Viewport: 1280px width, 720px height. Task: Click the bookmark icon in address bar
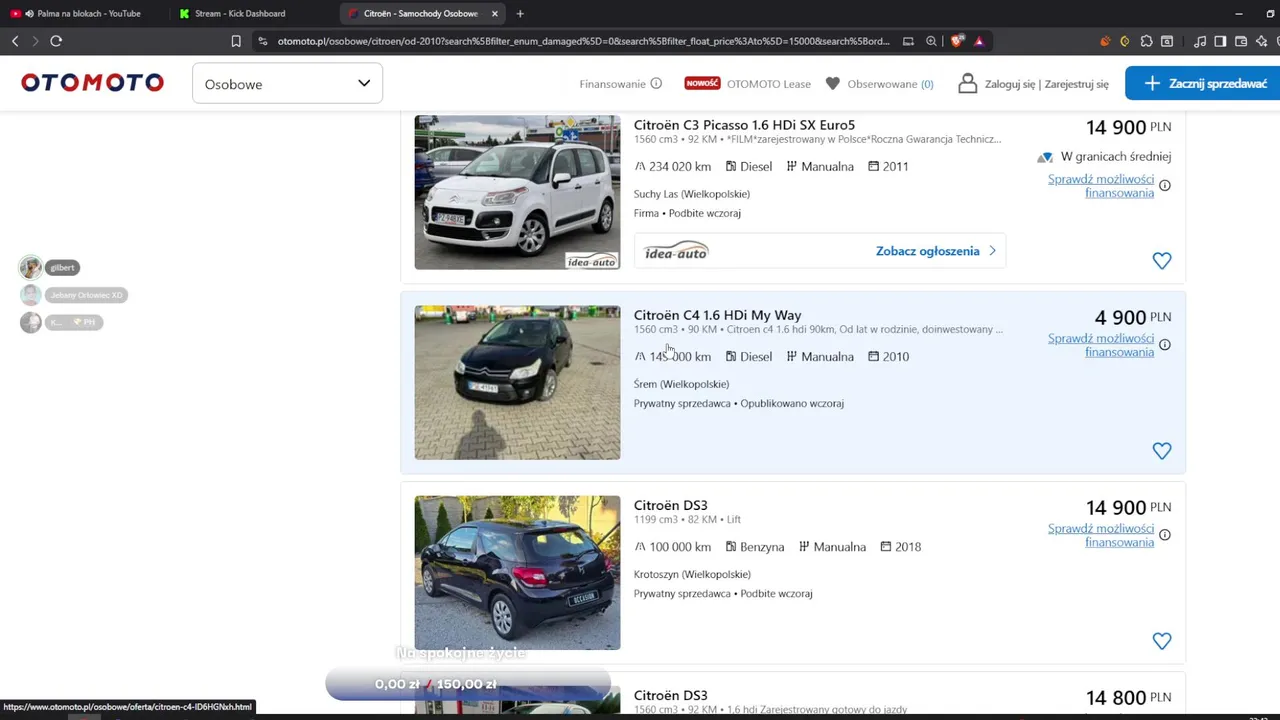(x=236, y=41)
